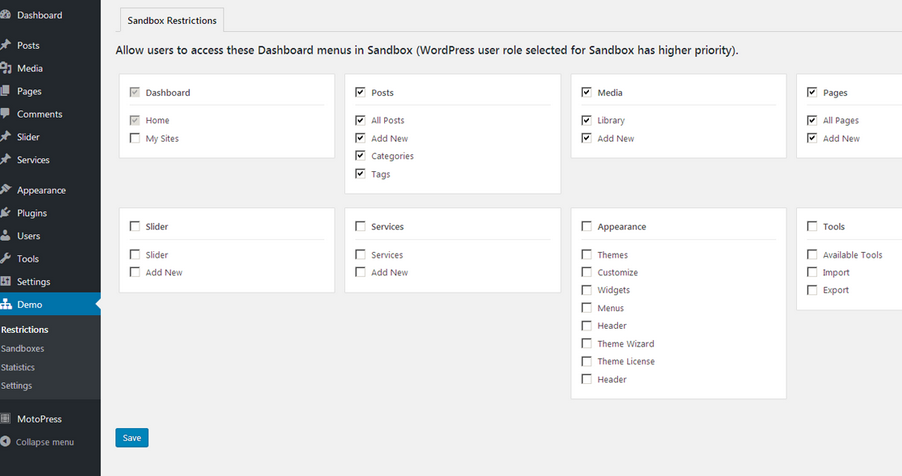Open Sandboxes submenu under Demo
Screen dimensions: 902x476
tap(22, 348)
